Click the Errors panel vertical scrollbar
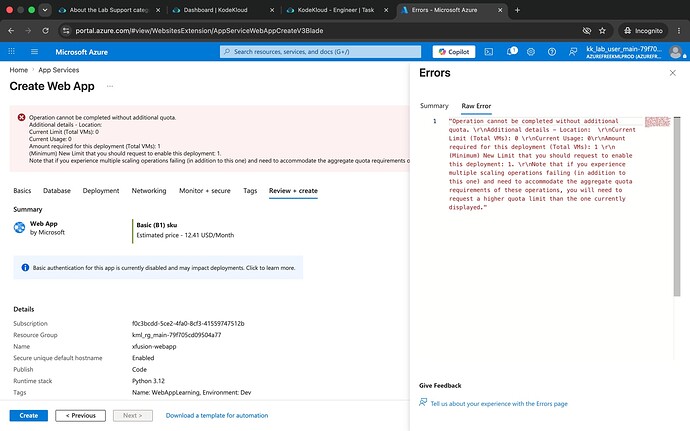The height and width of the screenshot is (431, 690). [x=677, y=207]
